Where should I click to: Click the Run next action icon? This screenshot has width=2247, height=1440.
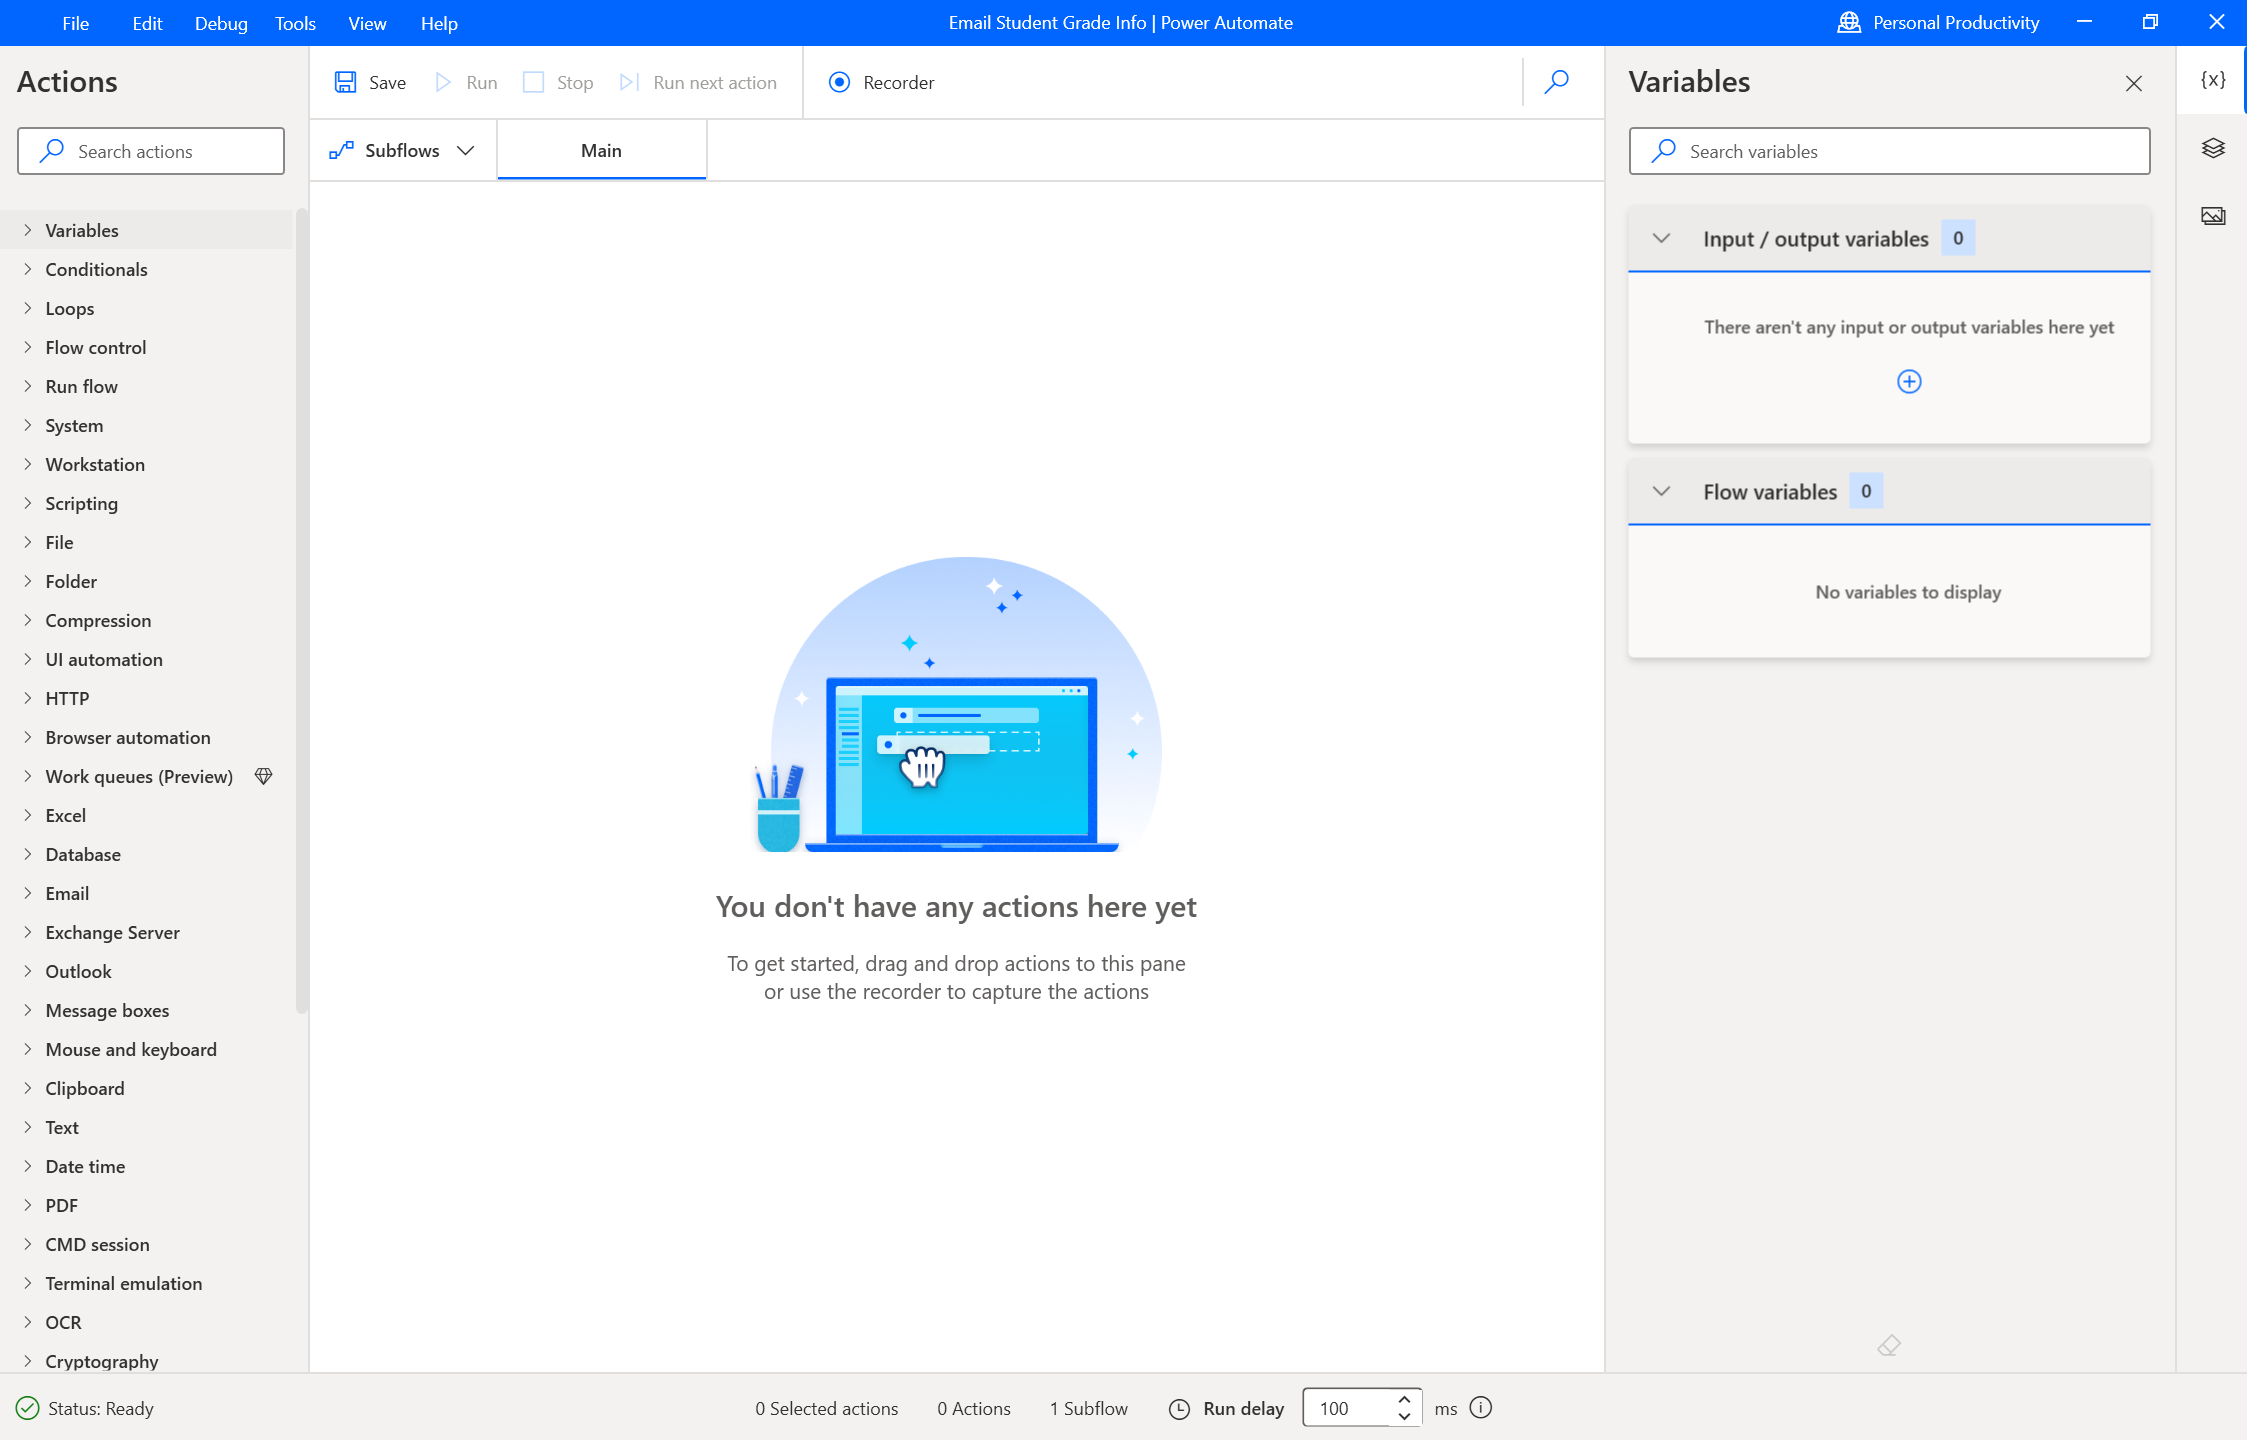coord(629,82)
